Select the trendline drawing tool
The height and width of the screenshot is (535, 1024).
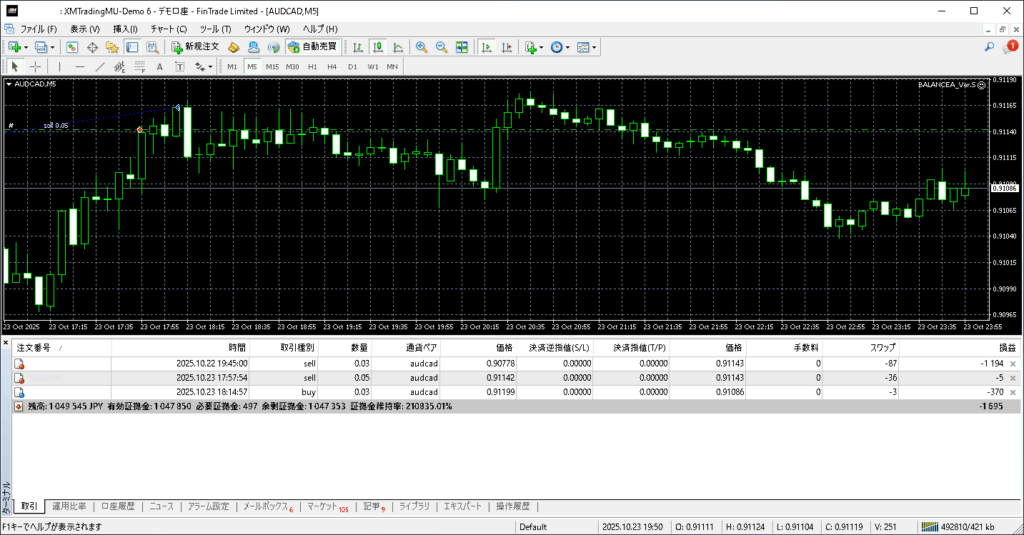tap(99, 67)
